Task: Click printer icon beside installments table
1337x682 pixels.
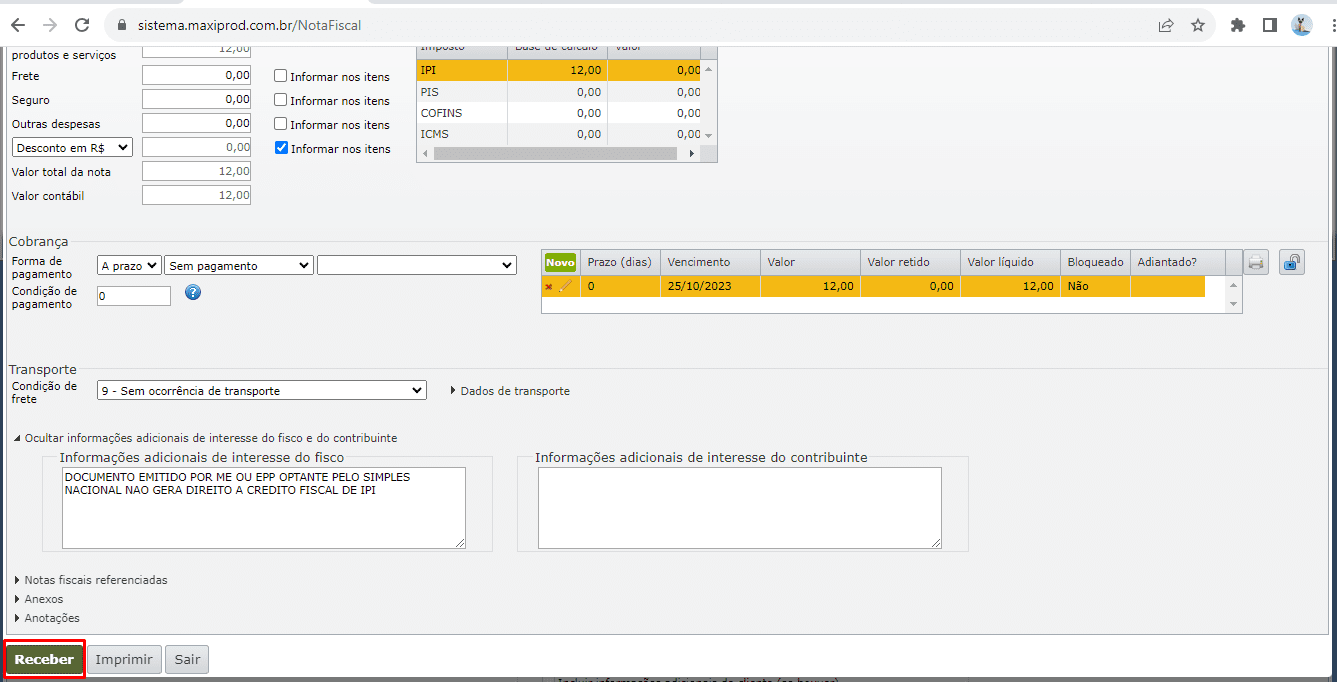Action: pos(1257,263)
